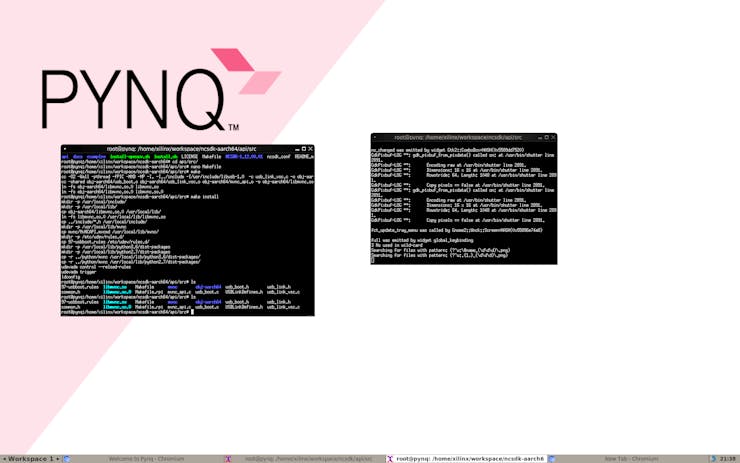Minimize the ncsdk/api/src terminal window
Screen dimensions: 740x463
point(540,138)
